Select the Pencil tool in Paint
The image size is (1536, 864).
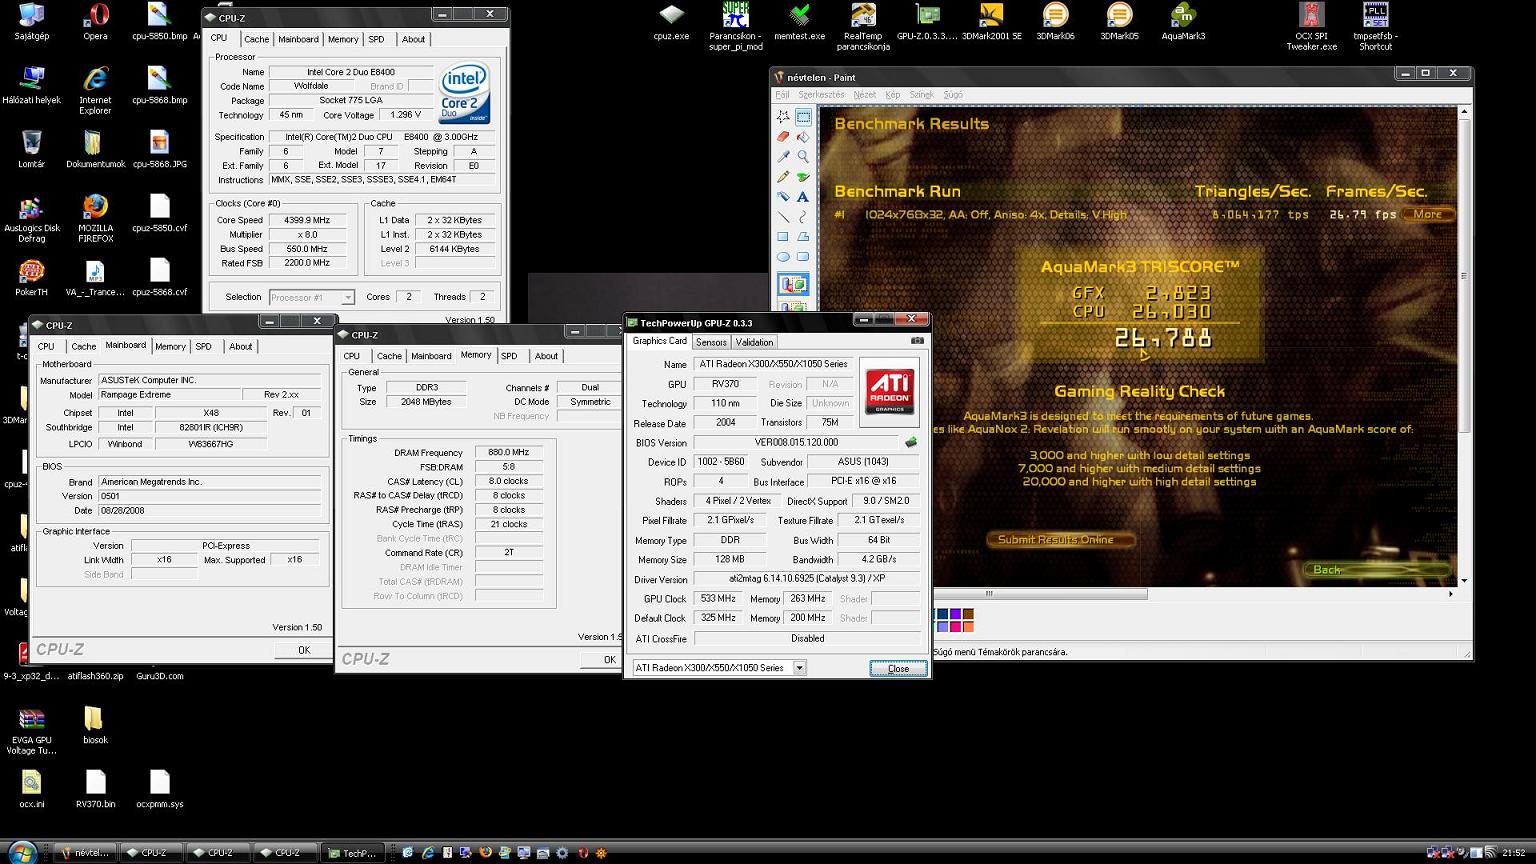point(783,176)
